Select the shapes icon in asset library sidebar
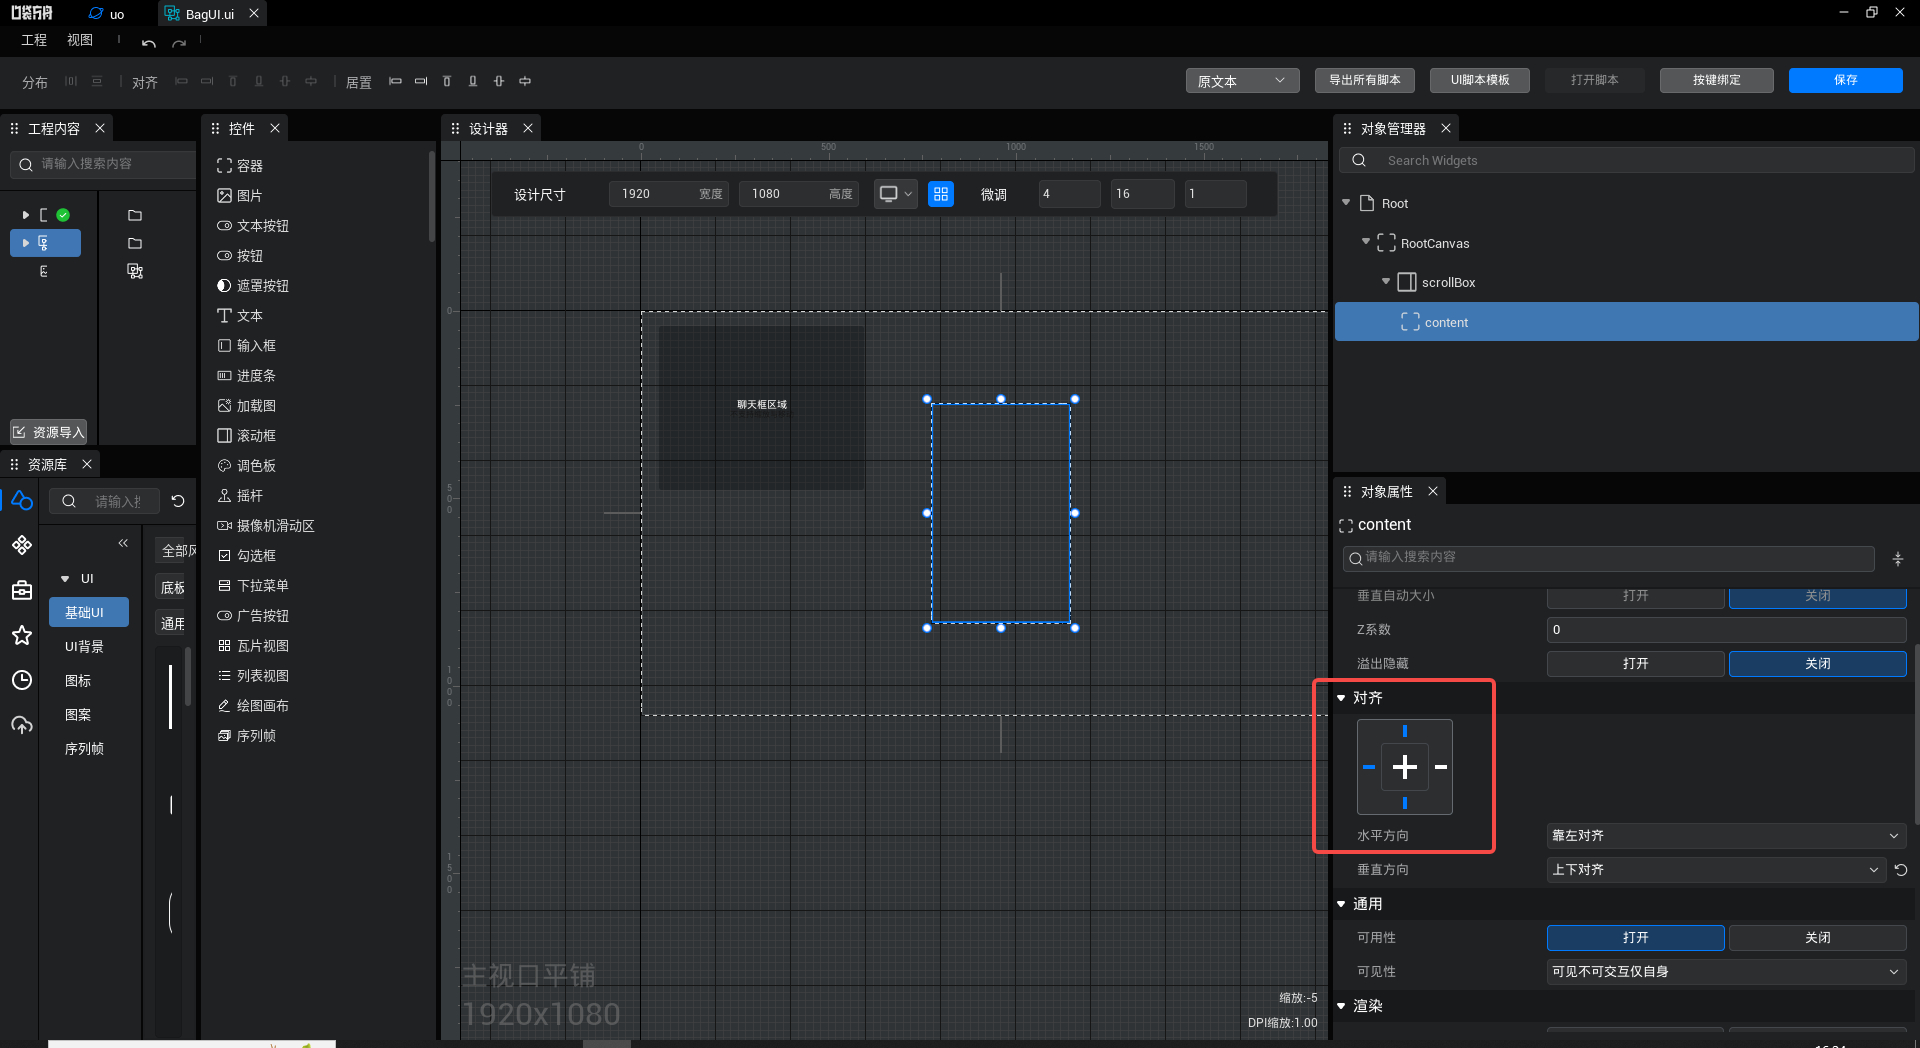The image size is (1920, 1048). tap(22, 500)
